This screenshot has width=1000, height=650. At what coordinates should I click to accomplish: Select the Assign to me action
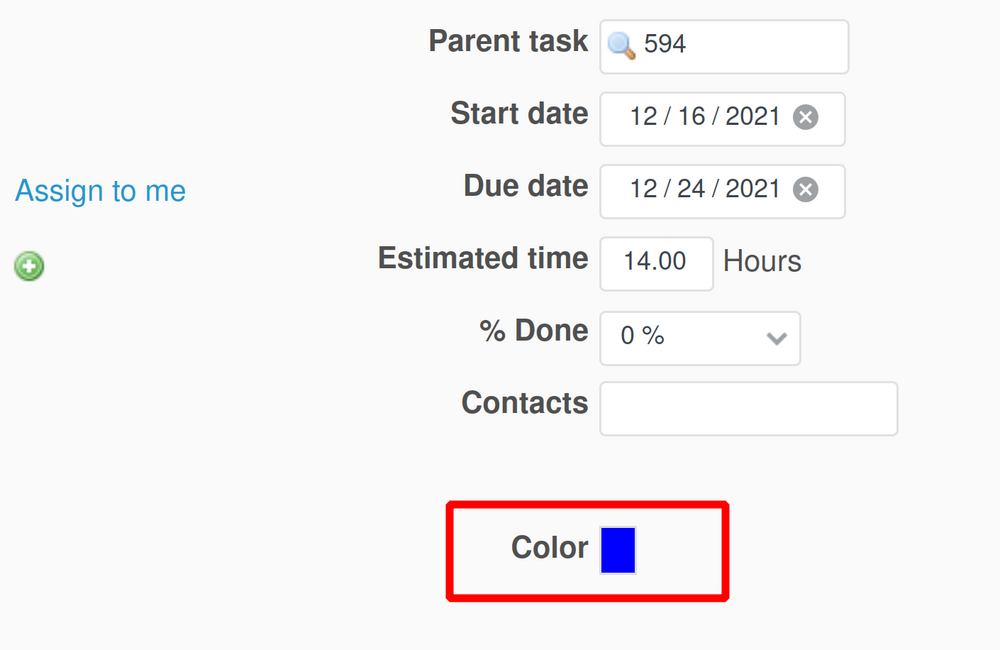click(99, 191)
